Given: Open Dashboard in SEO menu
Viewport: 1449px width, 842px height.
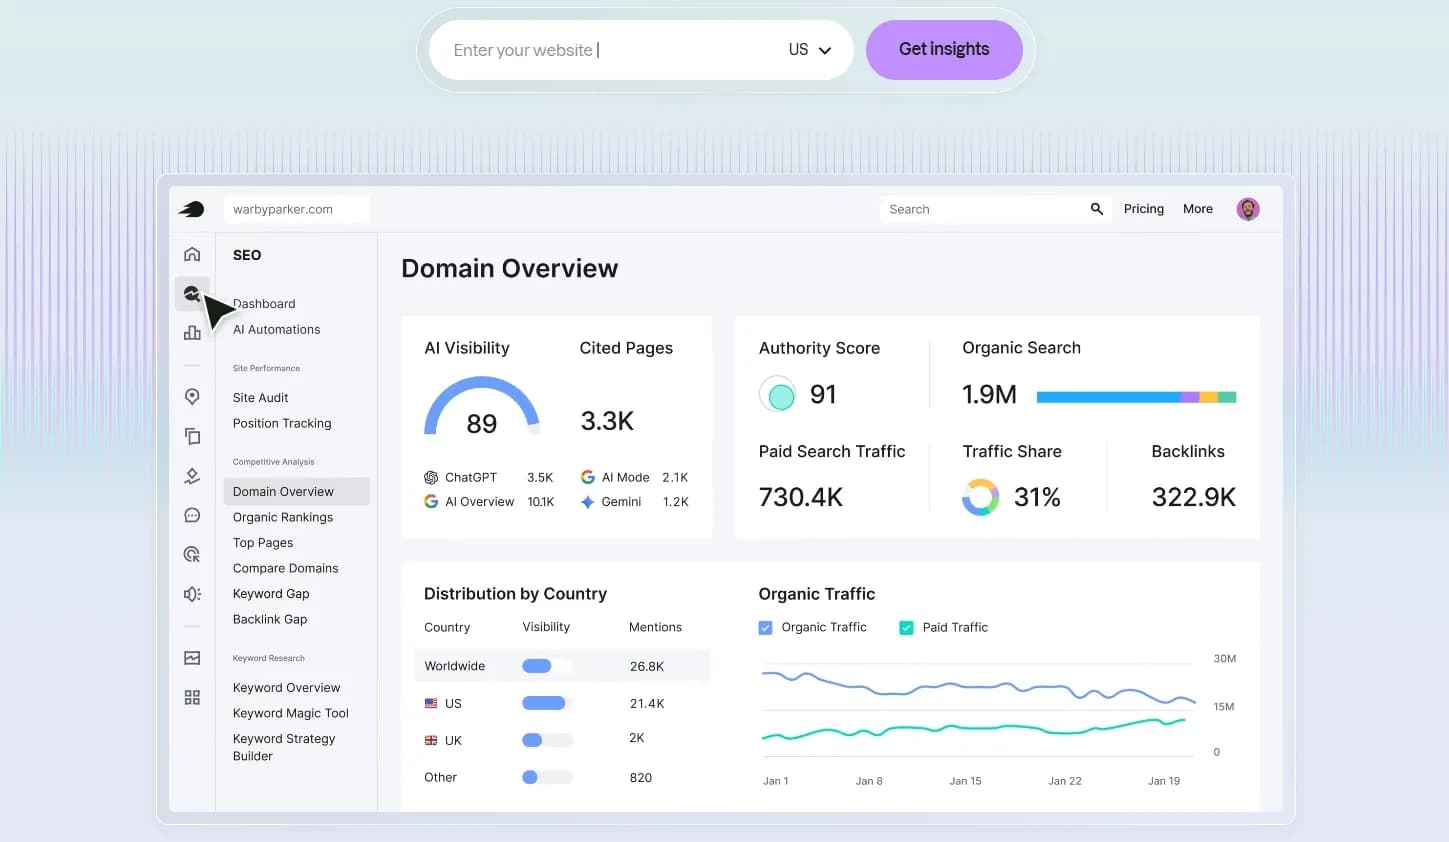Looking at the screenshot, I should [264, 304].
